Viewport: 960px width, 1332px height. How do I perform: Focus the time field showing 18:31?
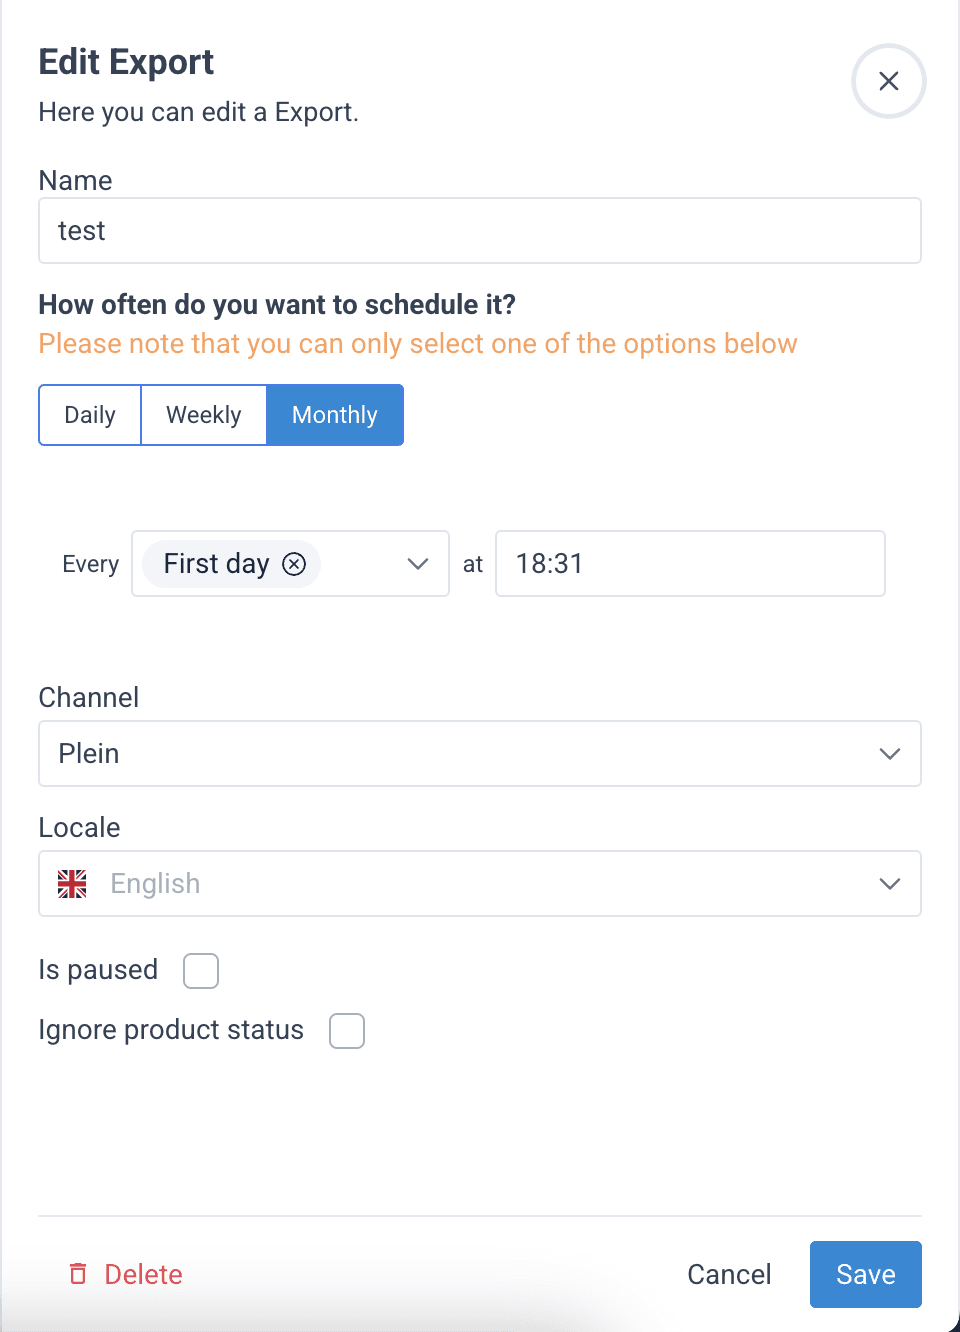coord(690,564)
